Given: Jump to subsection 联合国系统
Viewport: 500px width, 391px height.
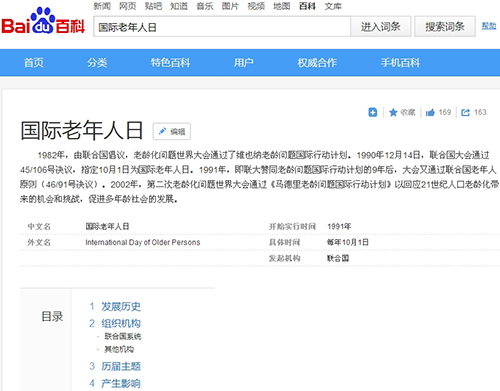Looking at the screenshot, I should click(x=123, y=336).
